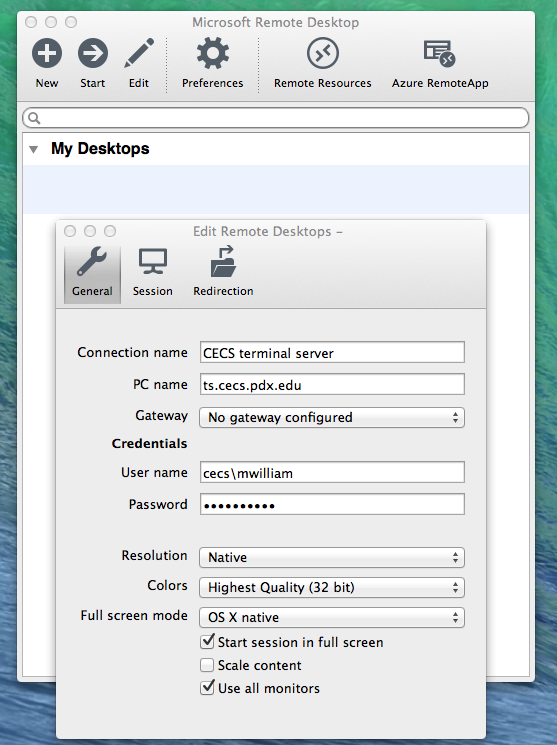Screen dimensions: 557x745
Task: Uncheck Start session in full screen
Action: click(207, 641)
